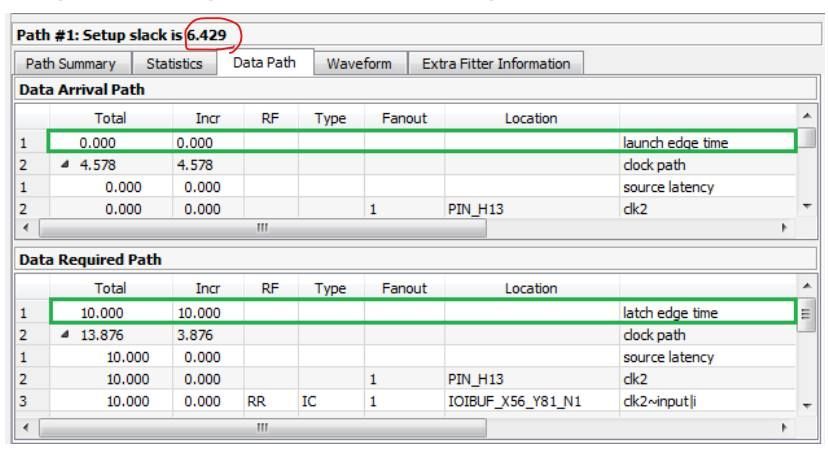Click Fanout column header in Data Required Path
Screen dimensions: 828x449
tap(404, 288)
